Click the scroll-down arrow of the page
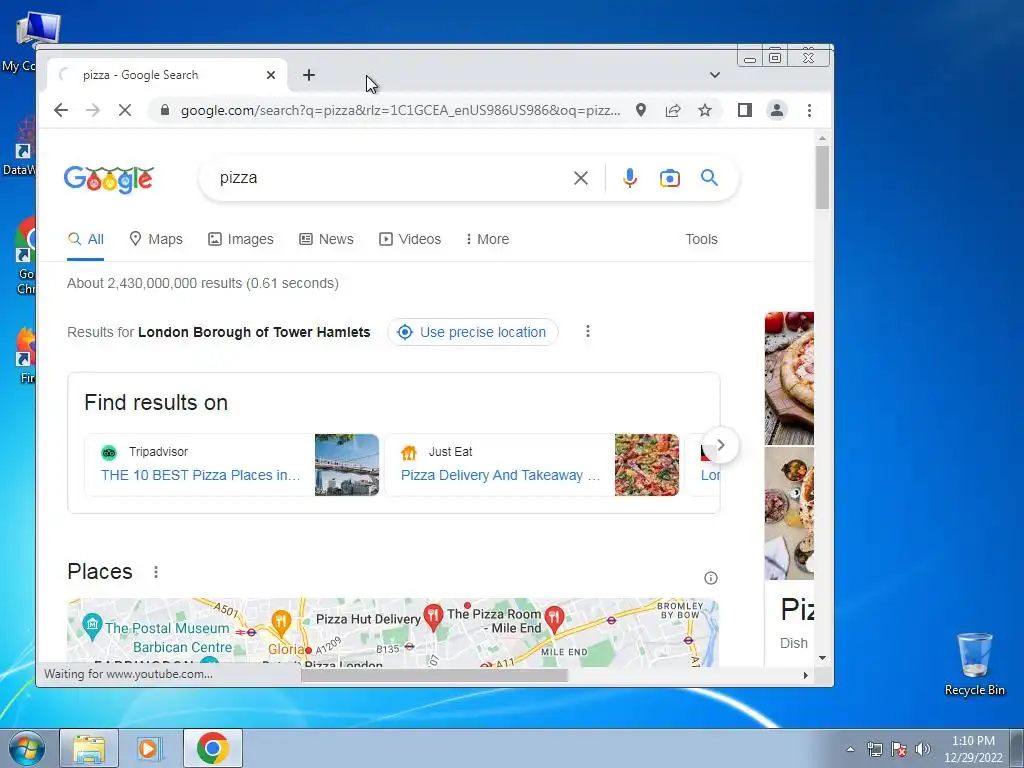This screenshot has width=1024, height=768. (x=822, y=658)
